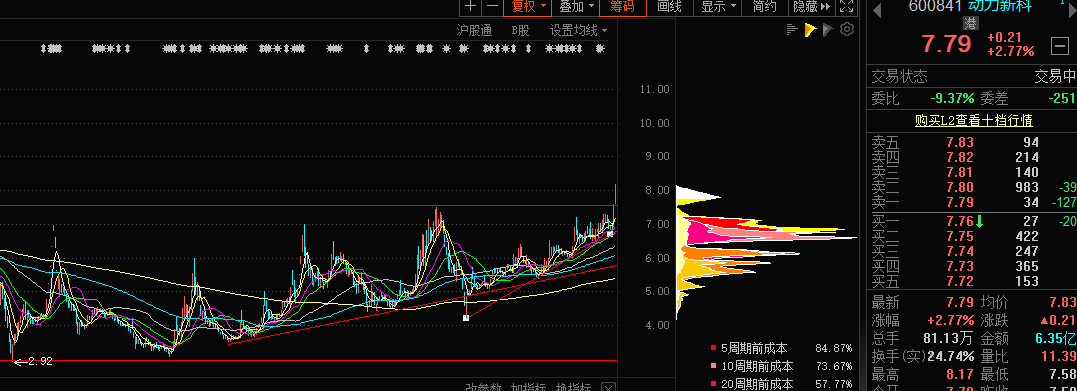Collapse quote panel with minus box

(x=1060, y=47)
